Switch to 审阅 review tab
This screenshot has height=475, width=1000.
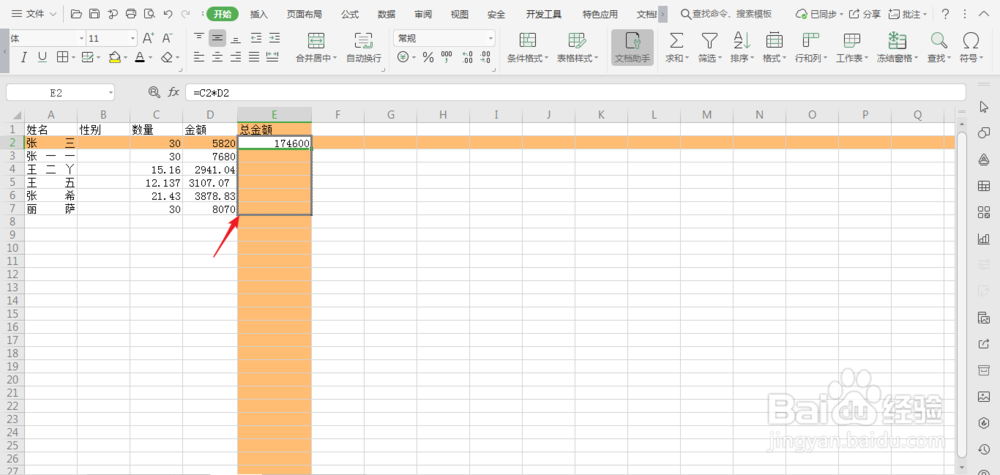click(422, 14)
